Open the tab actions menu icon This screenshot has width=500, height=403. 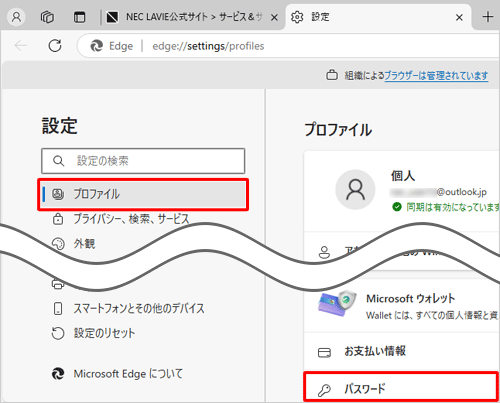(x=79, y=17)
